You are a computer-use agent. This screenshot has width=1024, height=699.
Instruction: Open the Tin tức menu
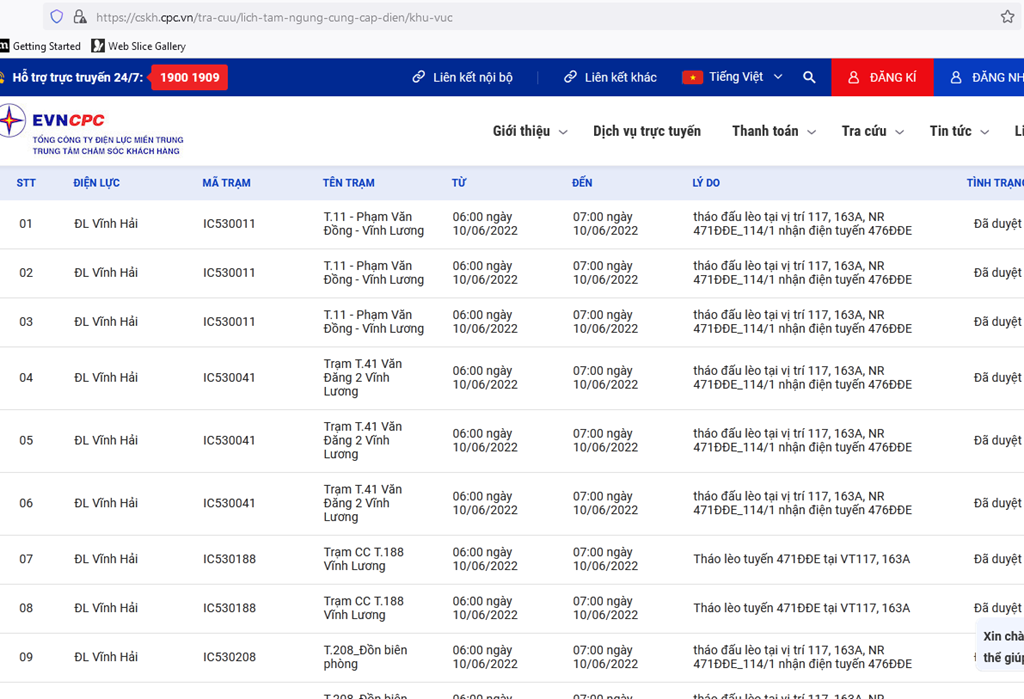(x=958, y=131)
